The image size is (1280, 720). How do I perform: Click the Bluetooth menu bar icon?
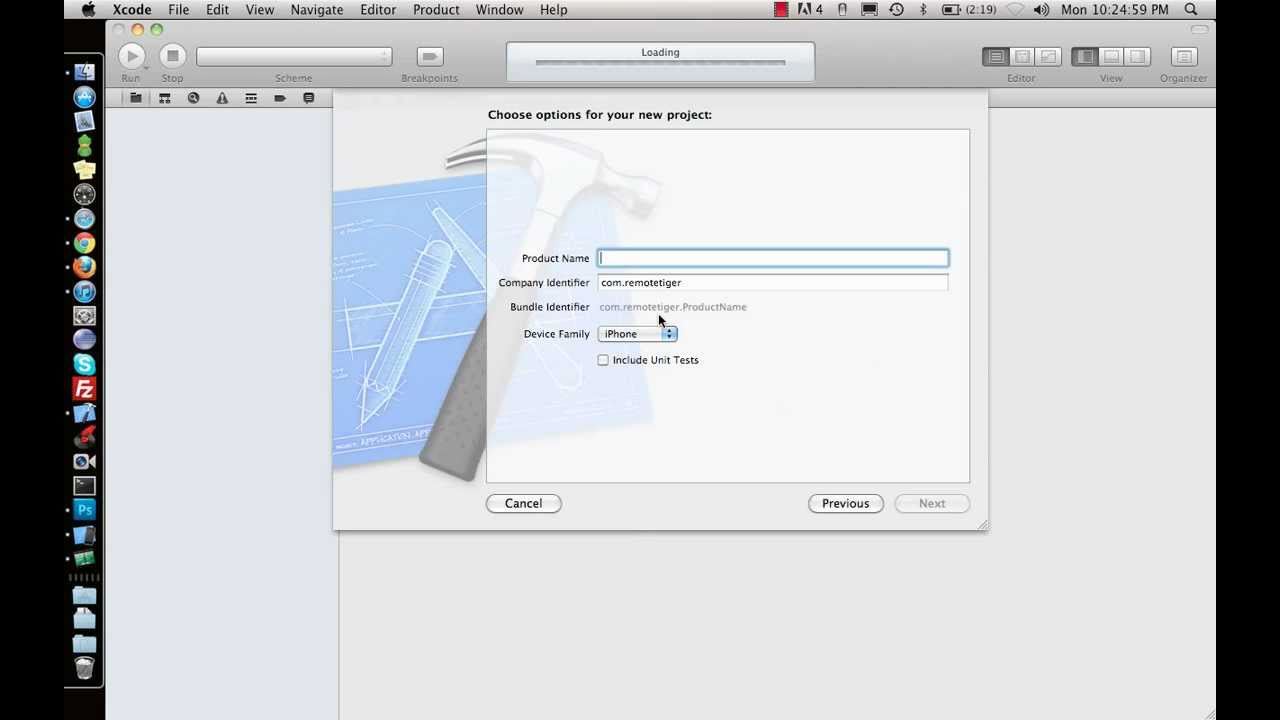[923, 10]
